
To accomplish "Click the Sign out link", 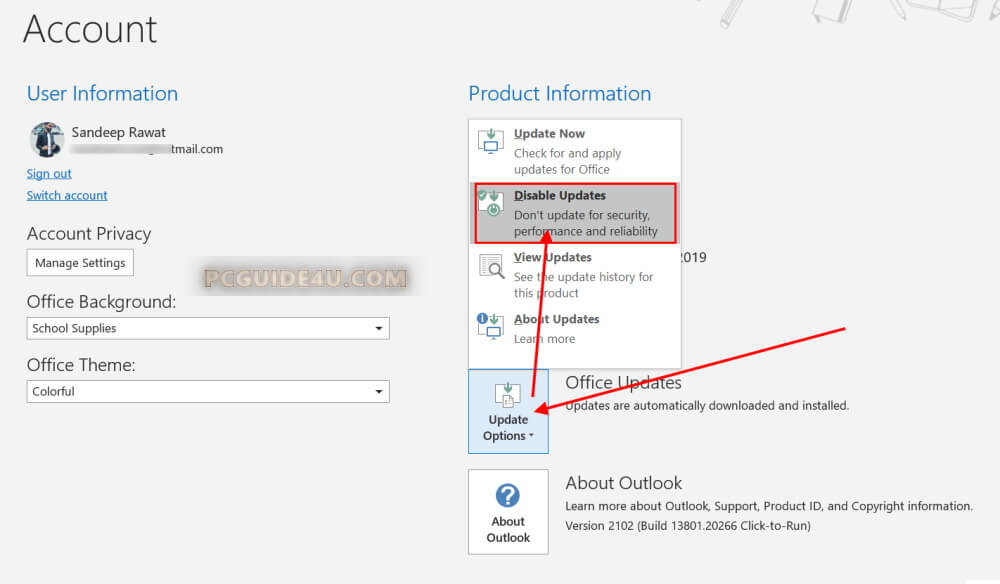I will (x=49, y=174).
